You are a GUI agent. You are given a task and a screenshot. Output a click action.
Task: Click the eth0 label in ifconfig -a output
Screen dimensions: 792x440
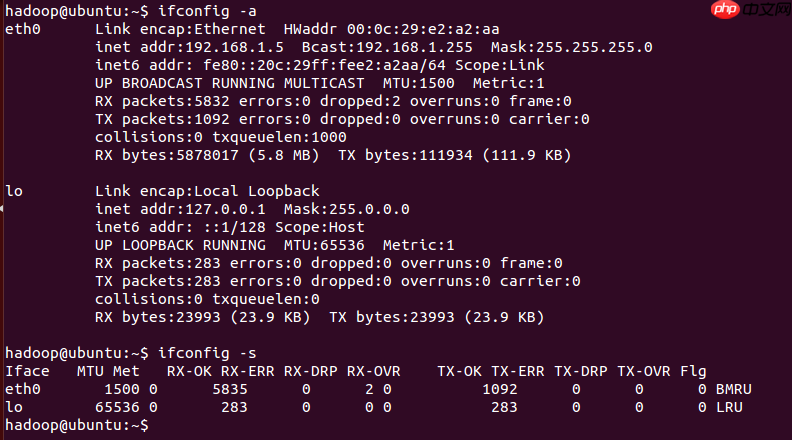[23, 29]
